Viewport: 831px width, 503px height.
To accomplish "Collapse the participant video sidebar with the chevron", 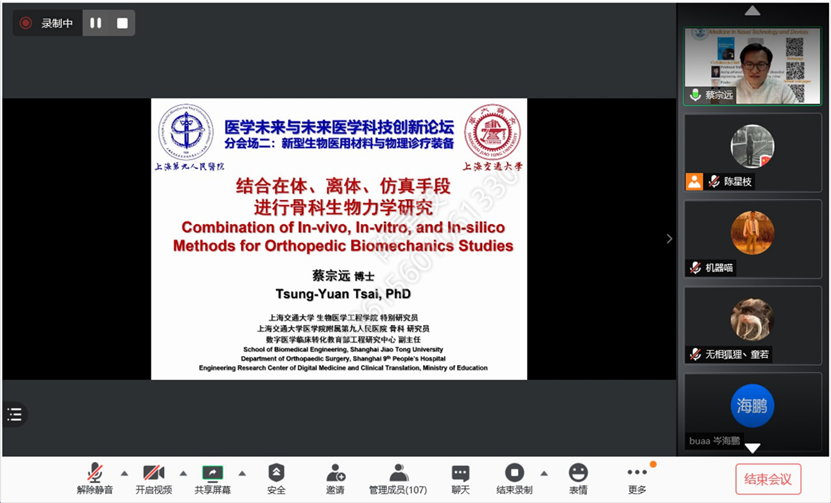I will point(670,239).
